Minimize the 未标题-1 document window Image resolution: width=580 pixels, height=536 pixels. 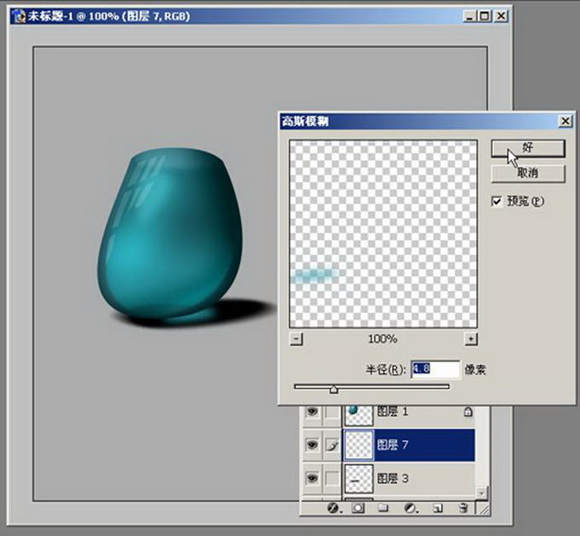[469, 16]
